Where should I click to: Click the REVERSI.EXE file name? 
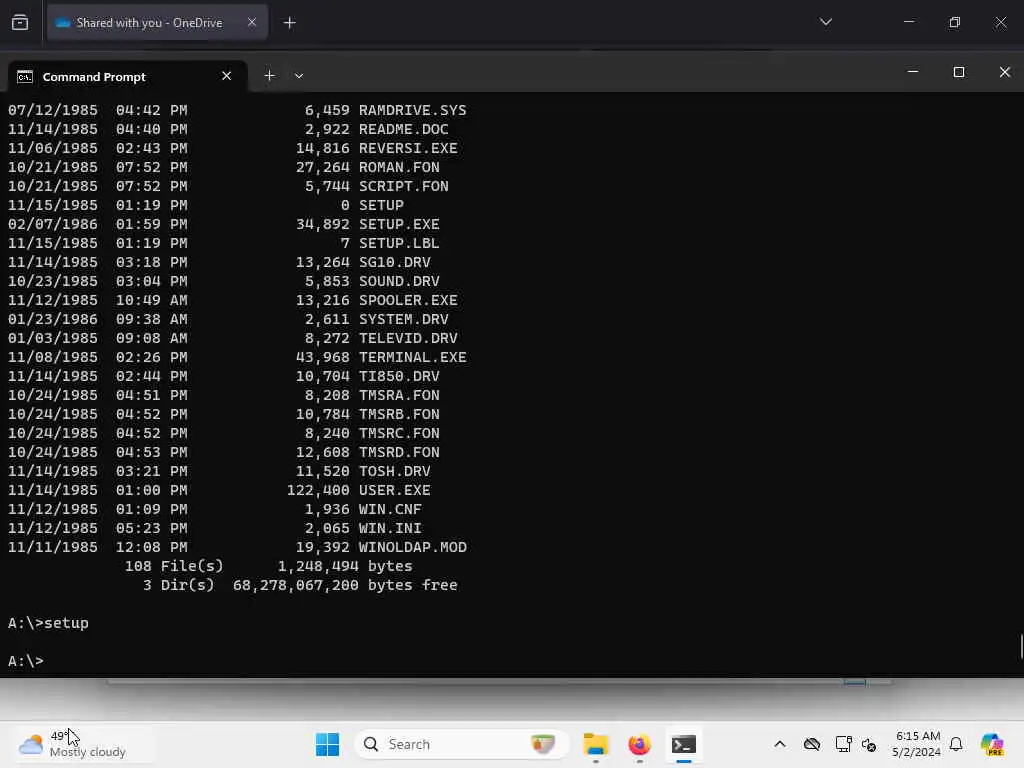(408, 148)
